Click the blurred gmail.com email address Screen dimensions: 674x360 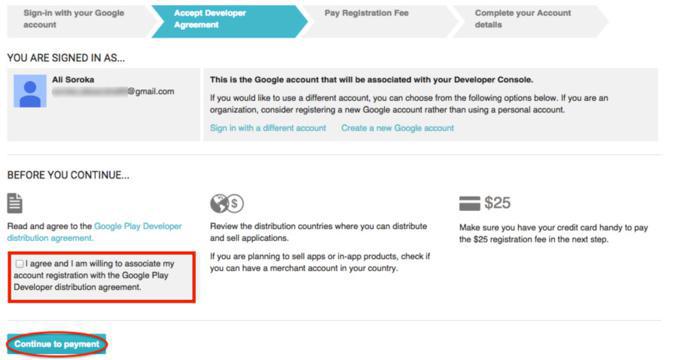[x=113, y=92]
